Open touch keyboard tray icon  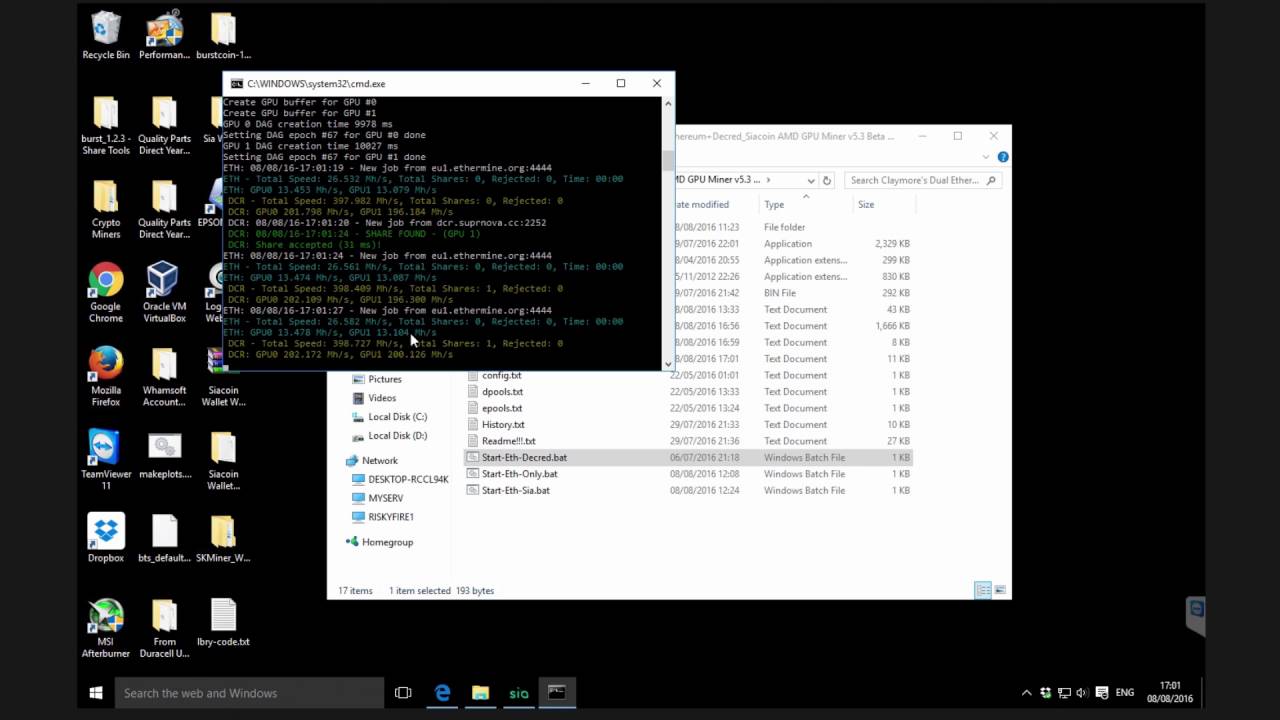[x=1101, y=693]
